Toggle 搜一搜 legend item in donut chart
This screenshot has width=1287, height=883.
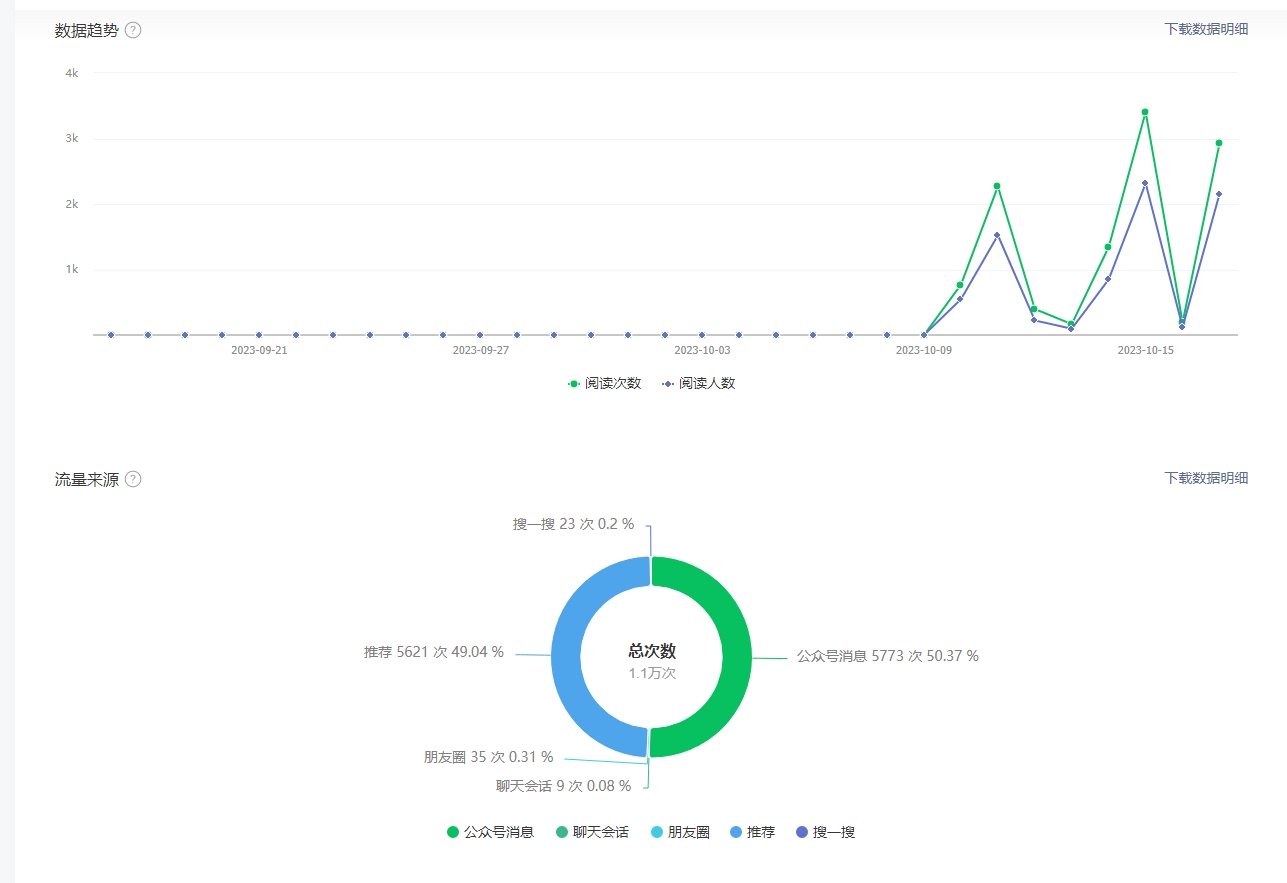click(x=825, y=832)
